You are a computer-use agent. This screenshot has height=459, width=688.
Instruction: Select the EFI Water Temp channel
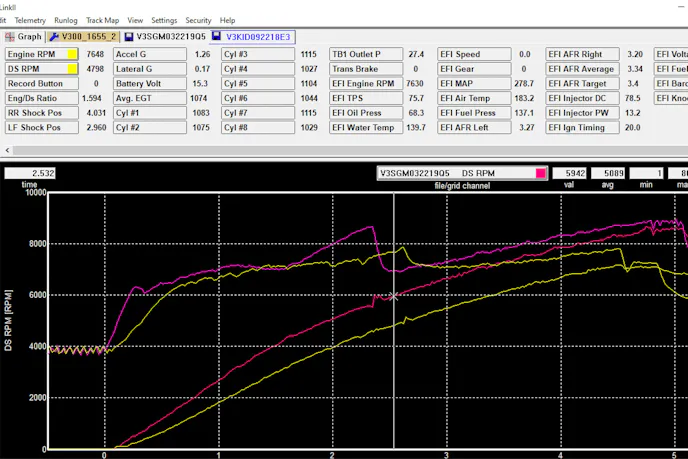[362, 128]
